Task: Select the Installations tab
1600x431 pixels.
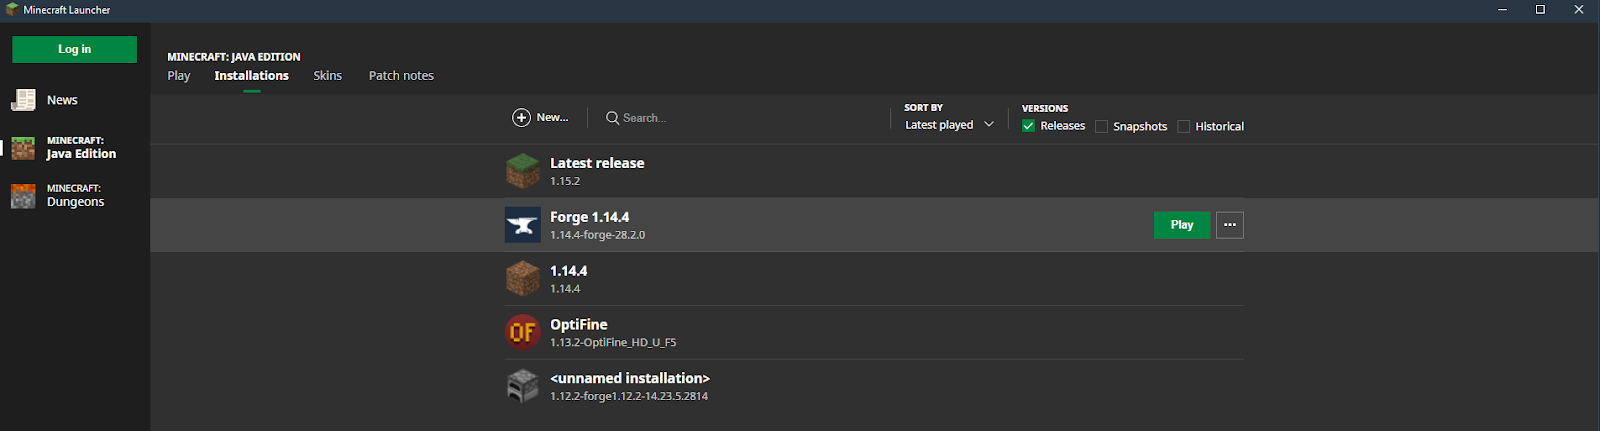Action: [x=251, y=76]
